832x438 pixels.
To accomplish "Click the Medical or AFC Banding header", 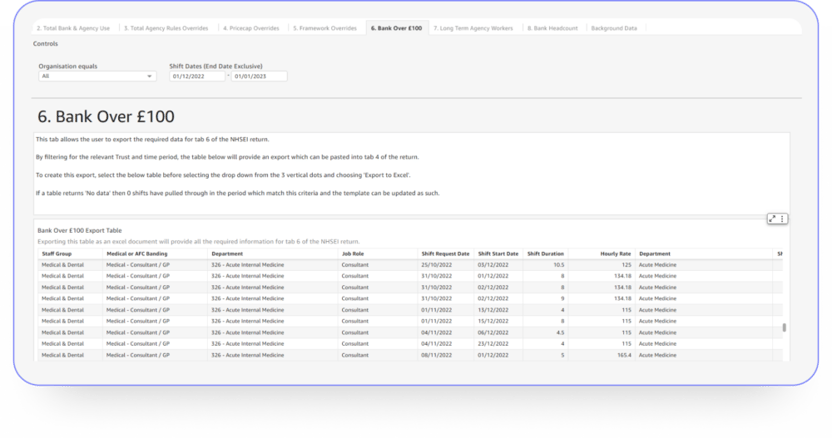I will point(141,254).
